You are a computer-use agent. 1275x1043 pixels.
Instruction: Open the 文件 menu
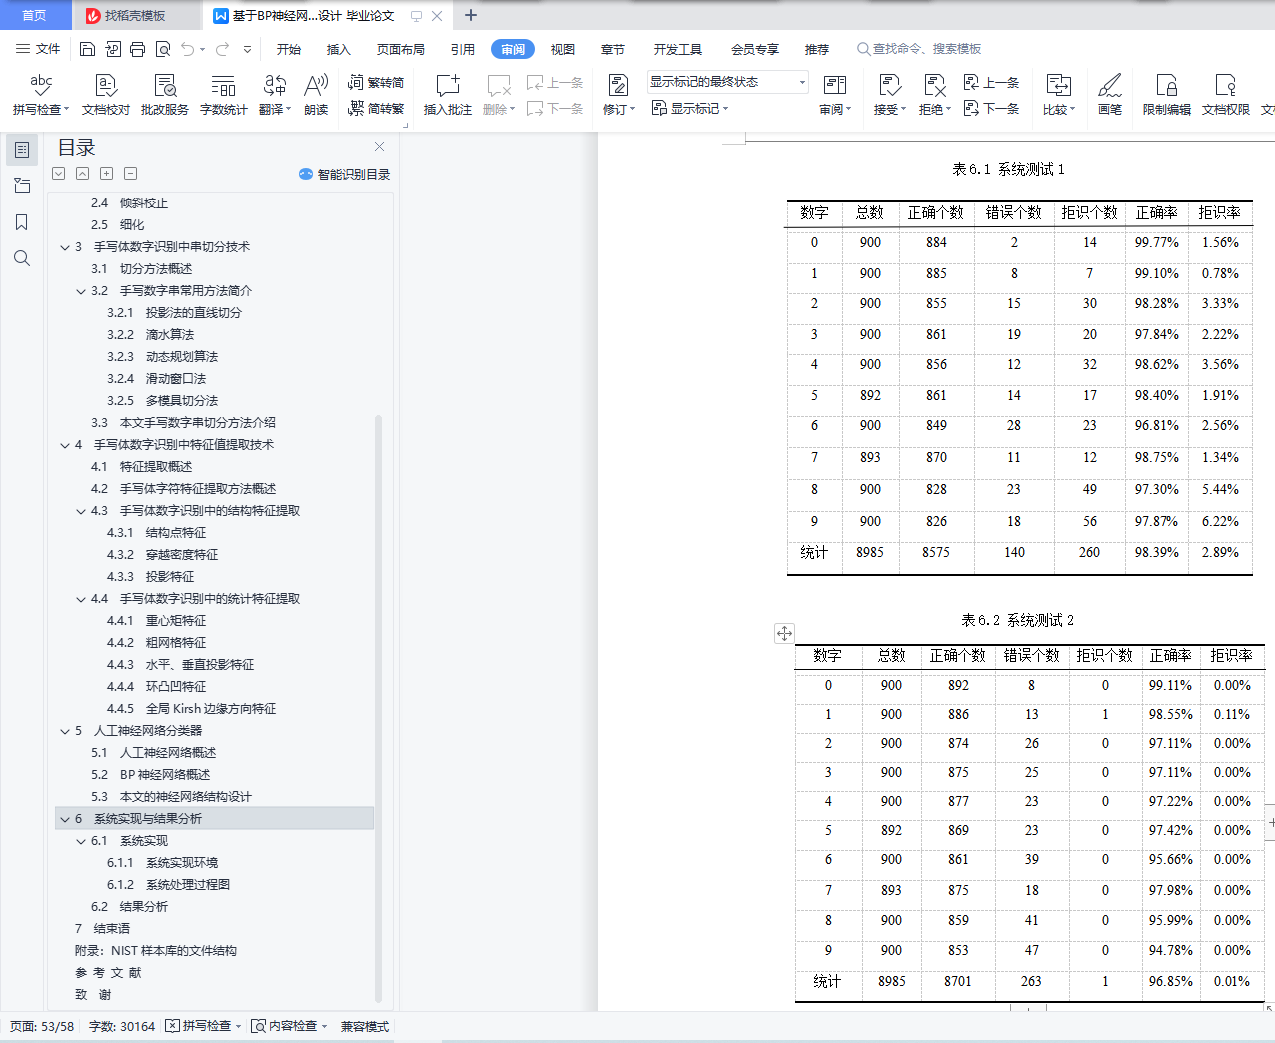pyautogui.click(x=38, y=49)
